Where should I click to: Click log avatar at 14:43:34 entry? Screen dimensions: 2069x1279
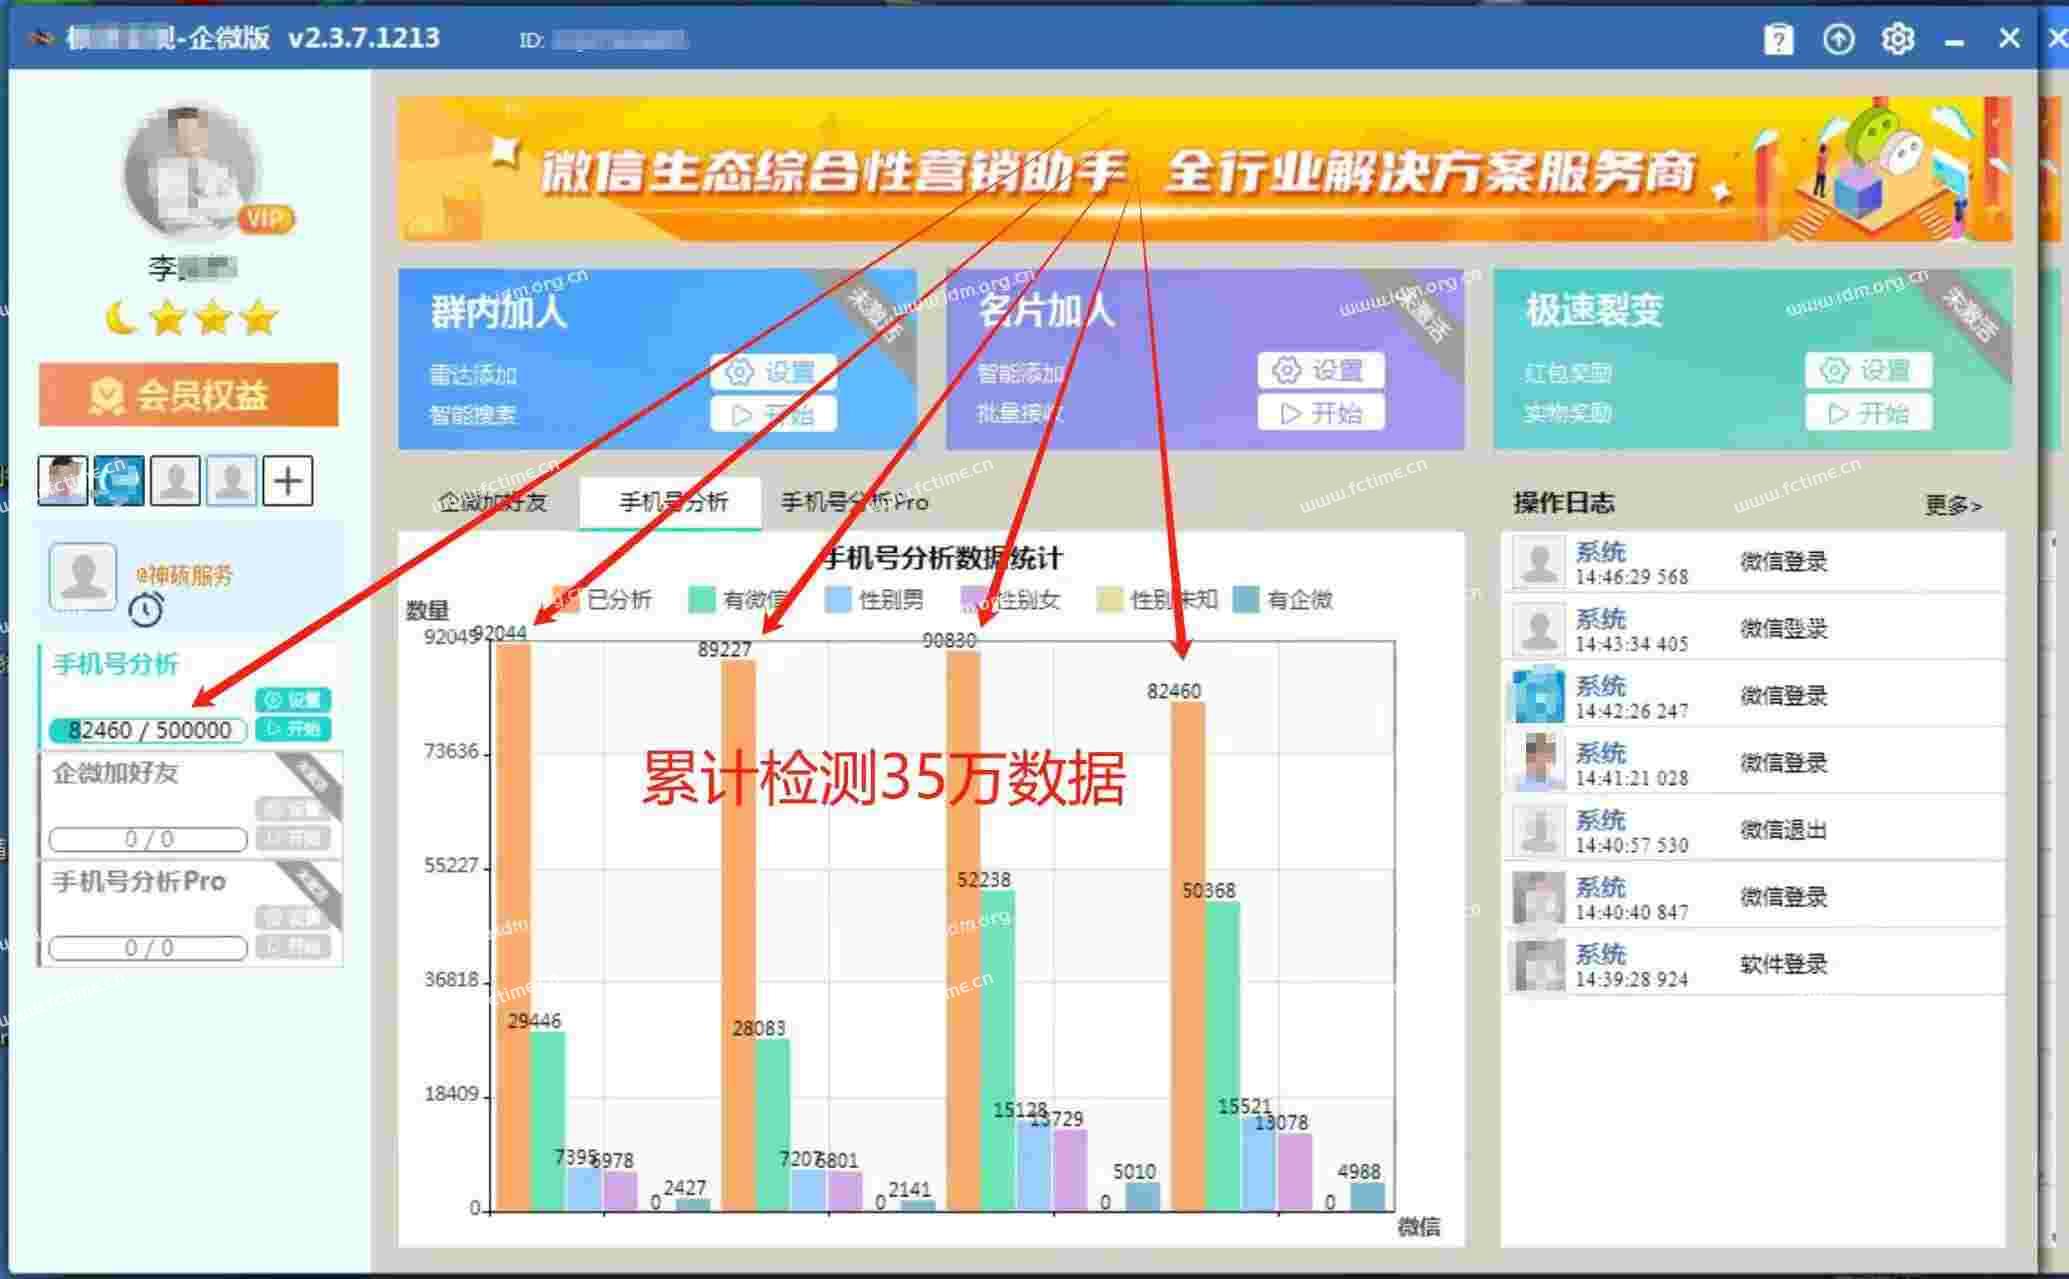[1538, 629]
